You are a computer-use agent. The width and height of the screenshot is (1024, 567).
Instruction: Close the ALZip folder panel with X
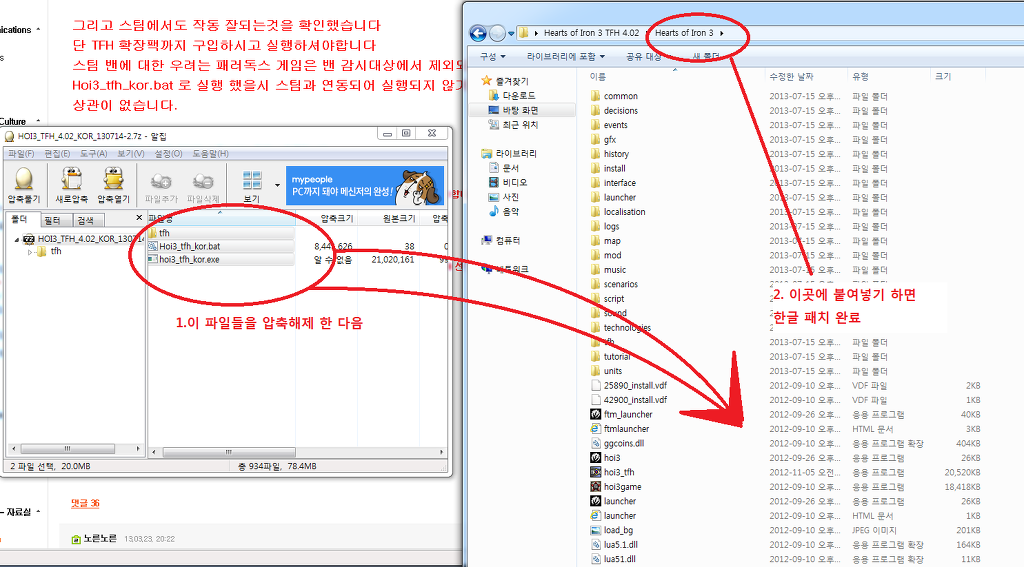138,218
